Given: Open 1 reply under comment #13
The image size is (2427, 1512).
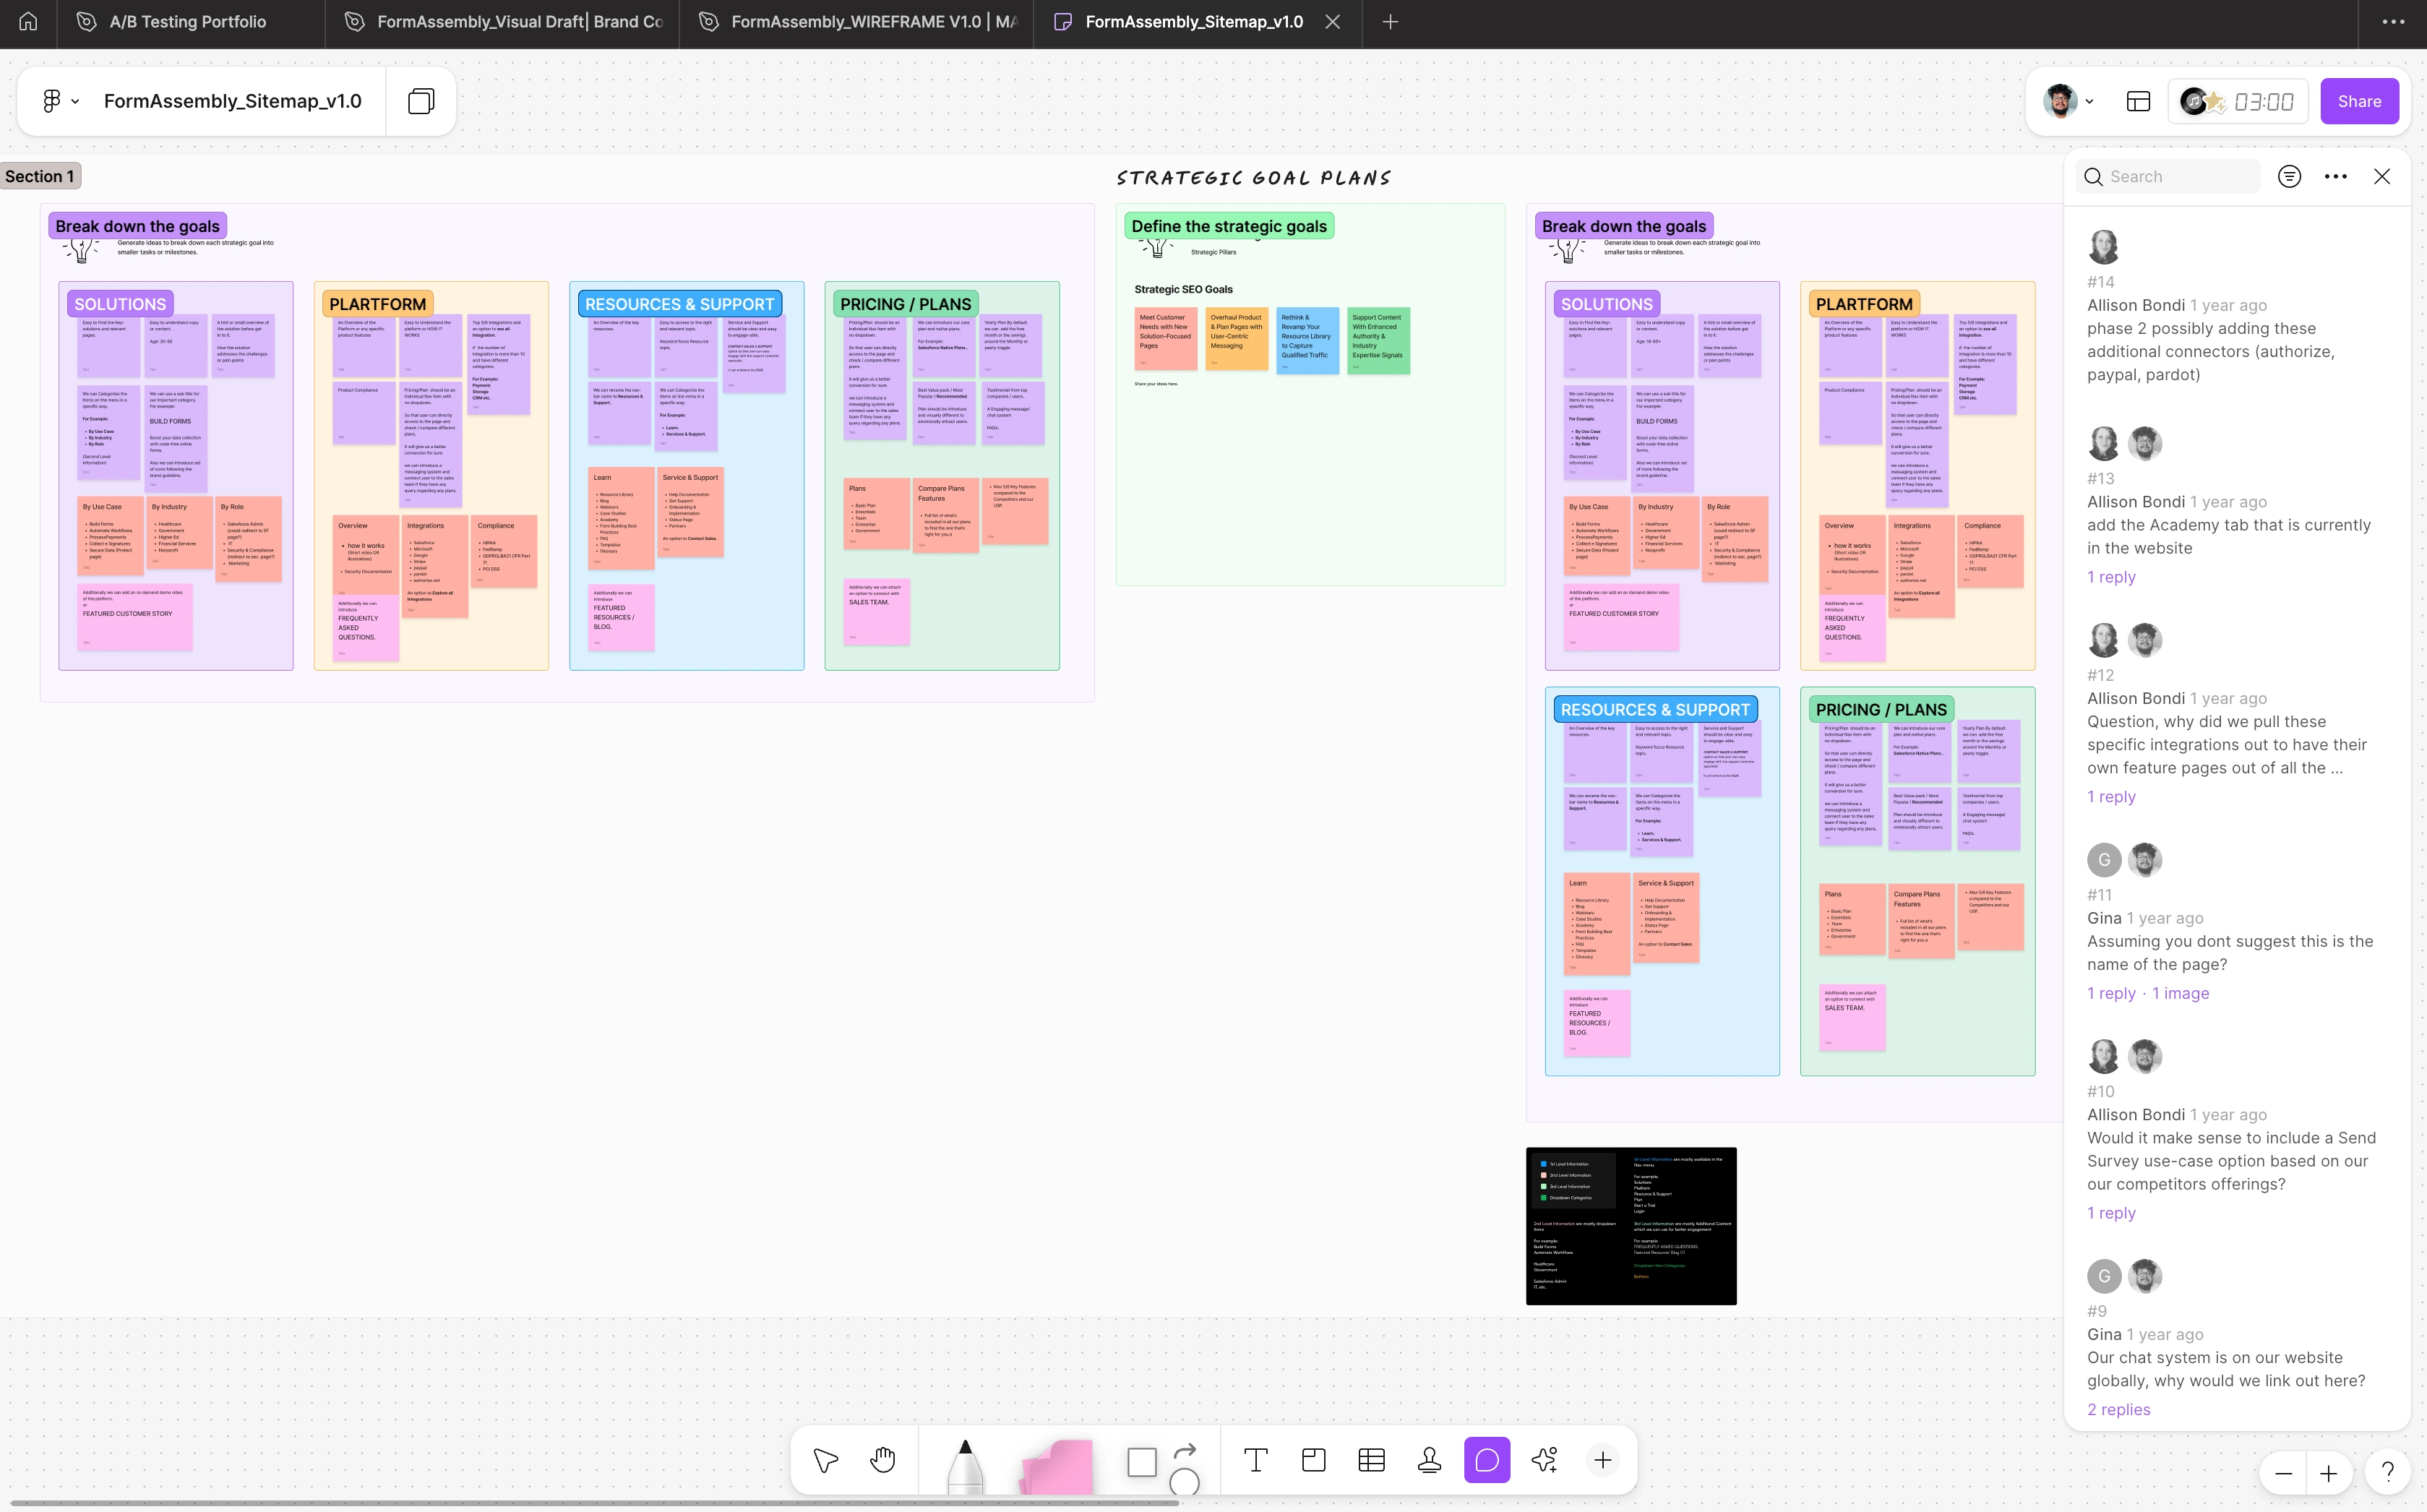Looking at the screenshot, I should coord(2111,577).
